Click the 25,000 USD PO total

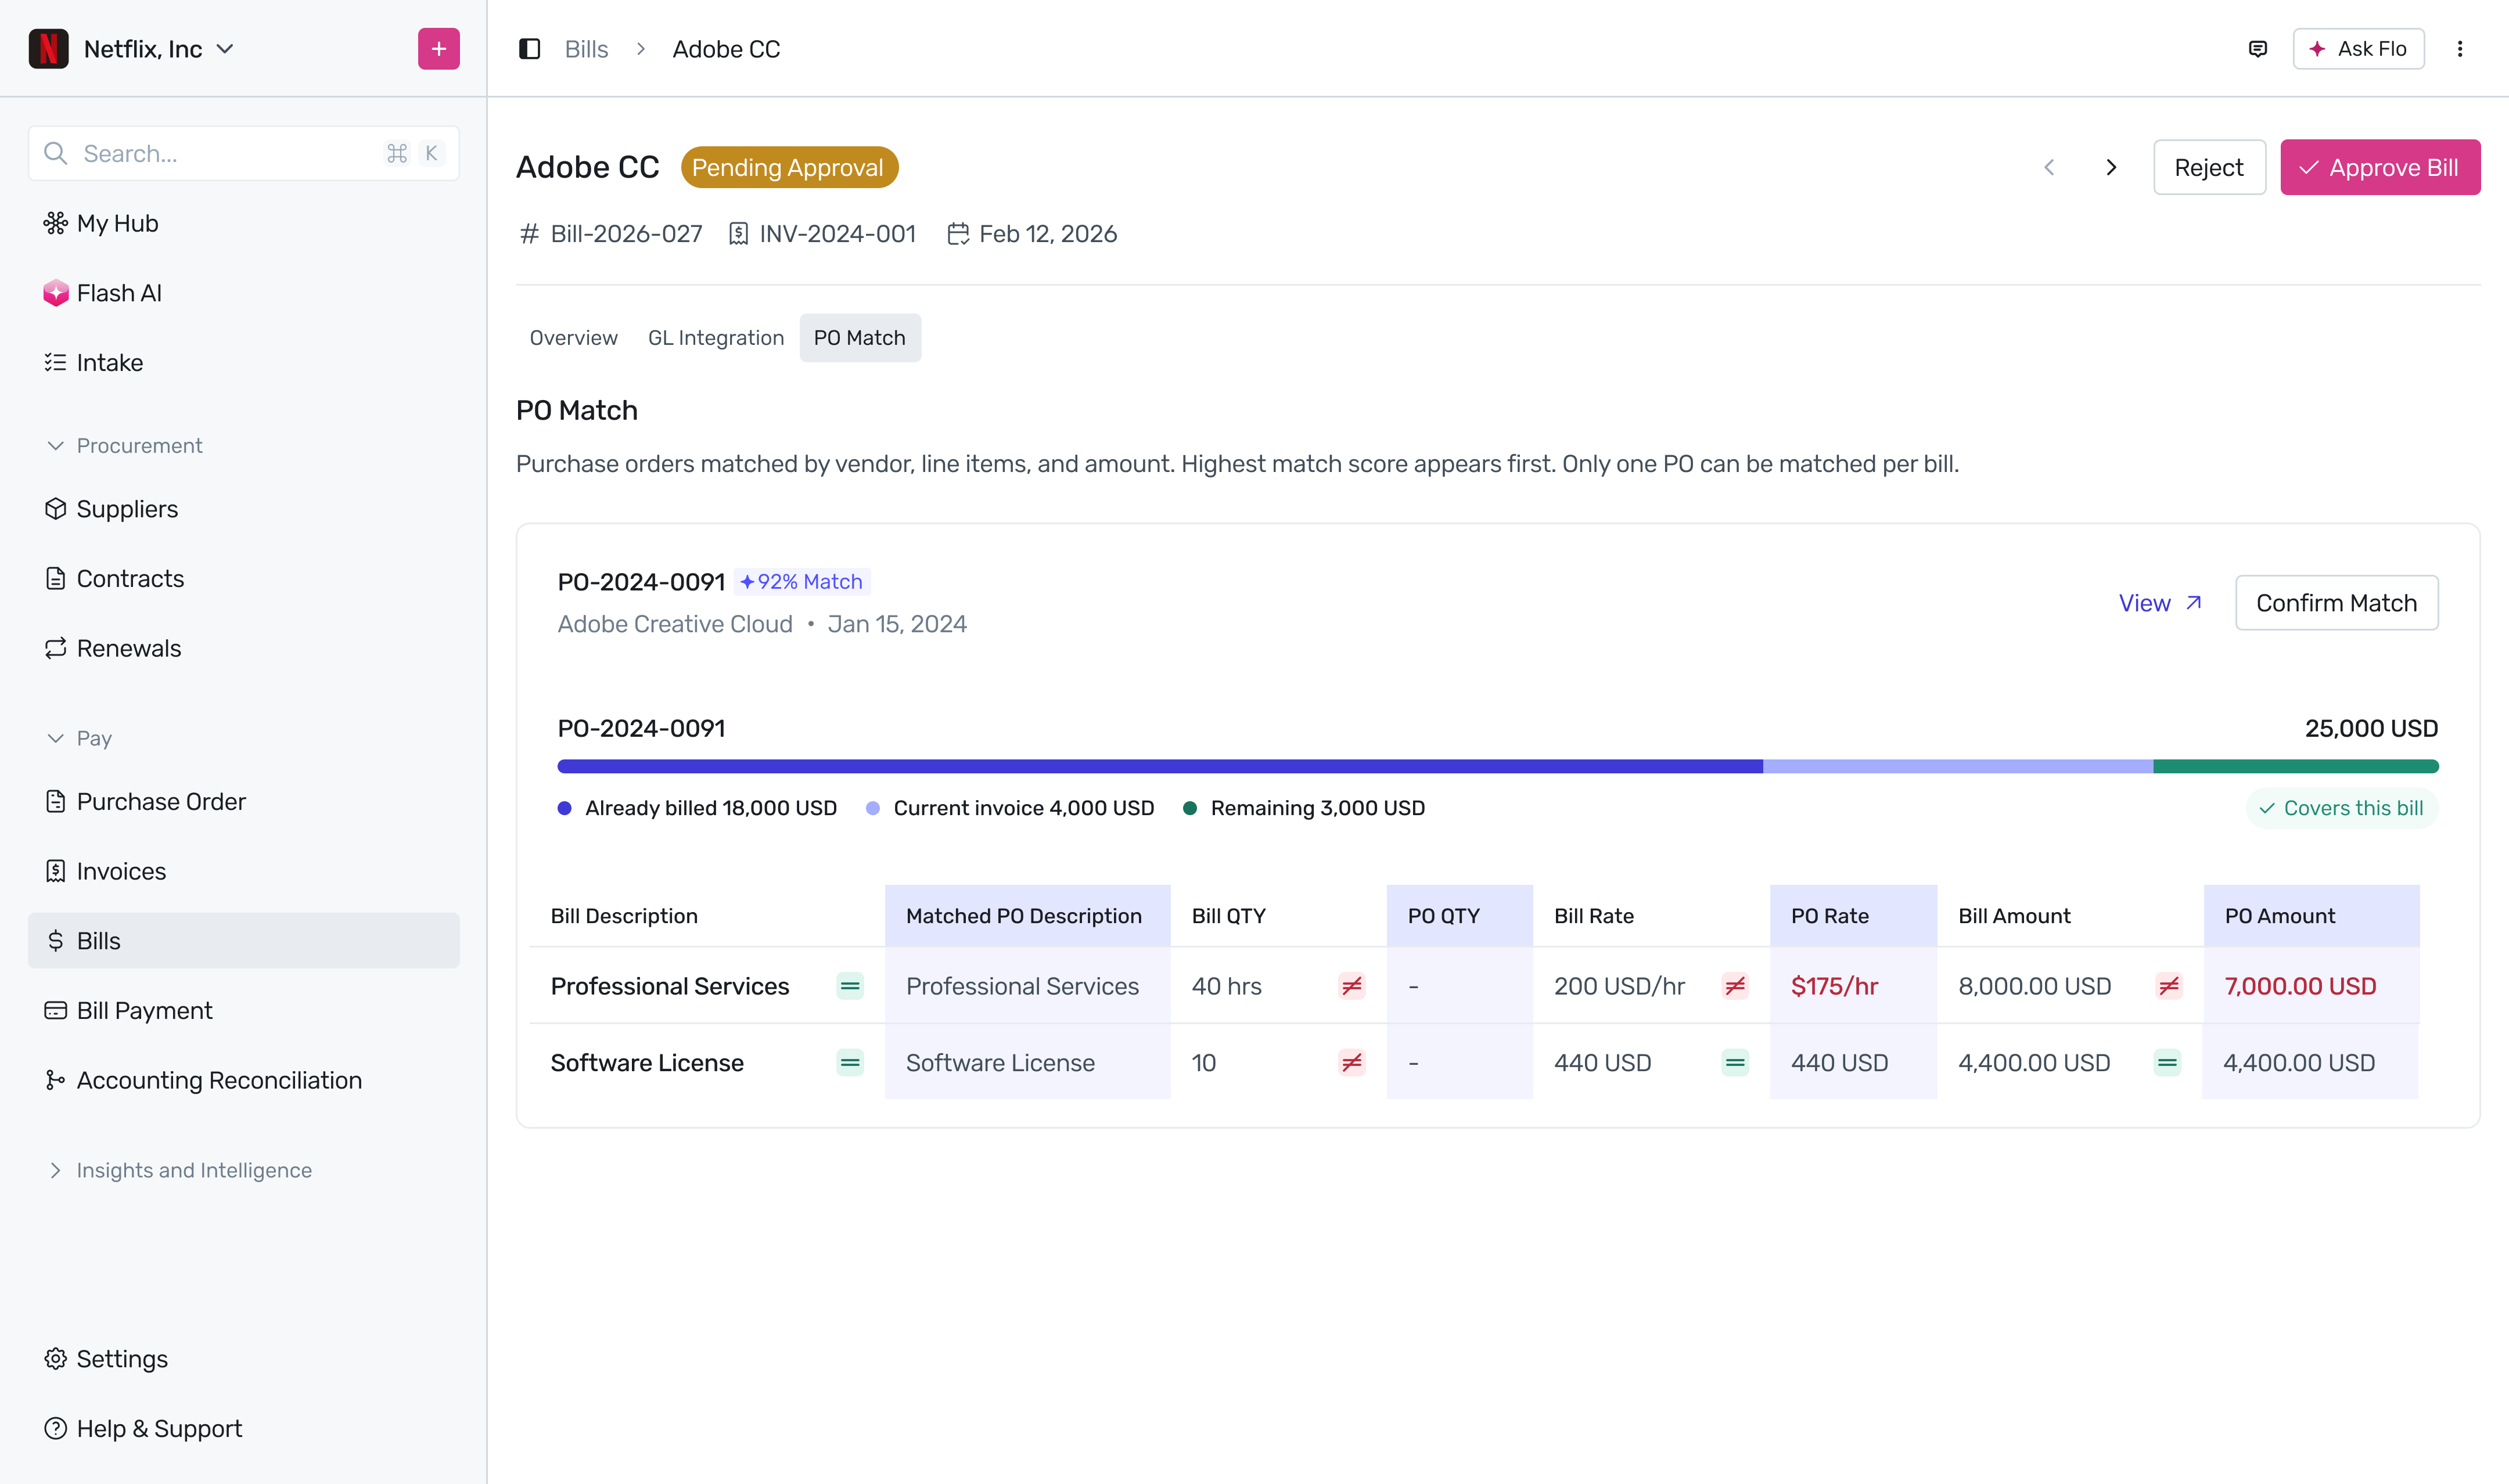click(2371, 728)
